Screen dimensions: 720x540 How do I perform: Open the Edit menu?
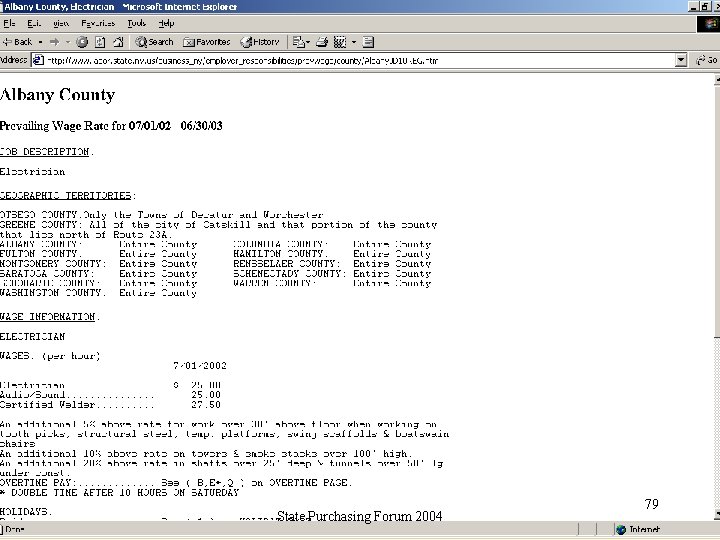[x=34, y=23]
